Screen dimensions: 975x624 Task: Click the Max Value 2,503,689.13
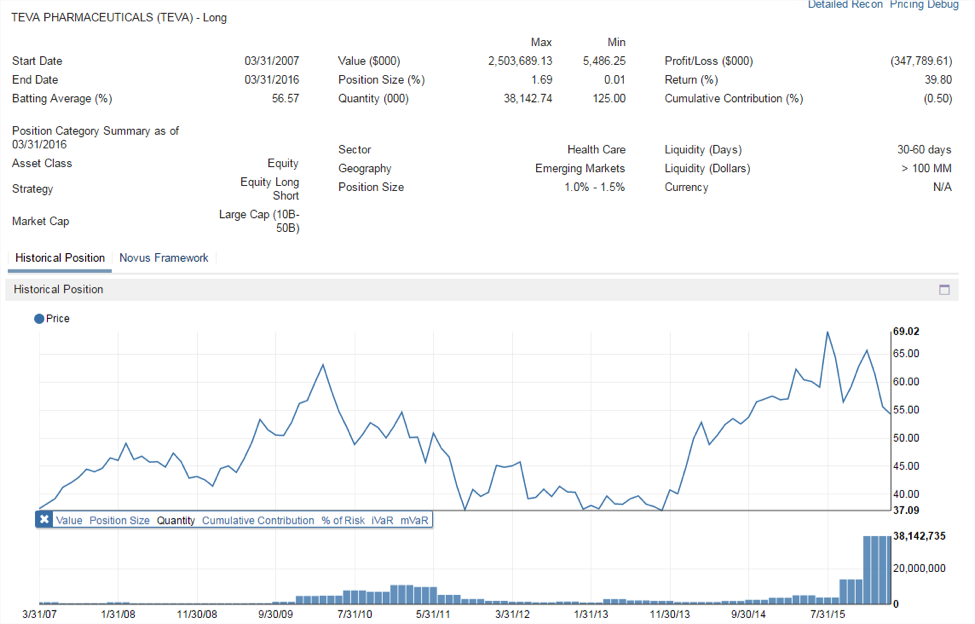pyautogui.click(x=520, y=61)
